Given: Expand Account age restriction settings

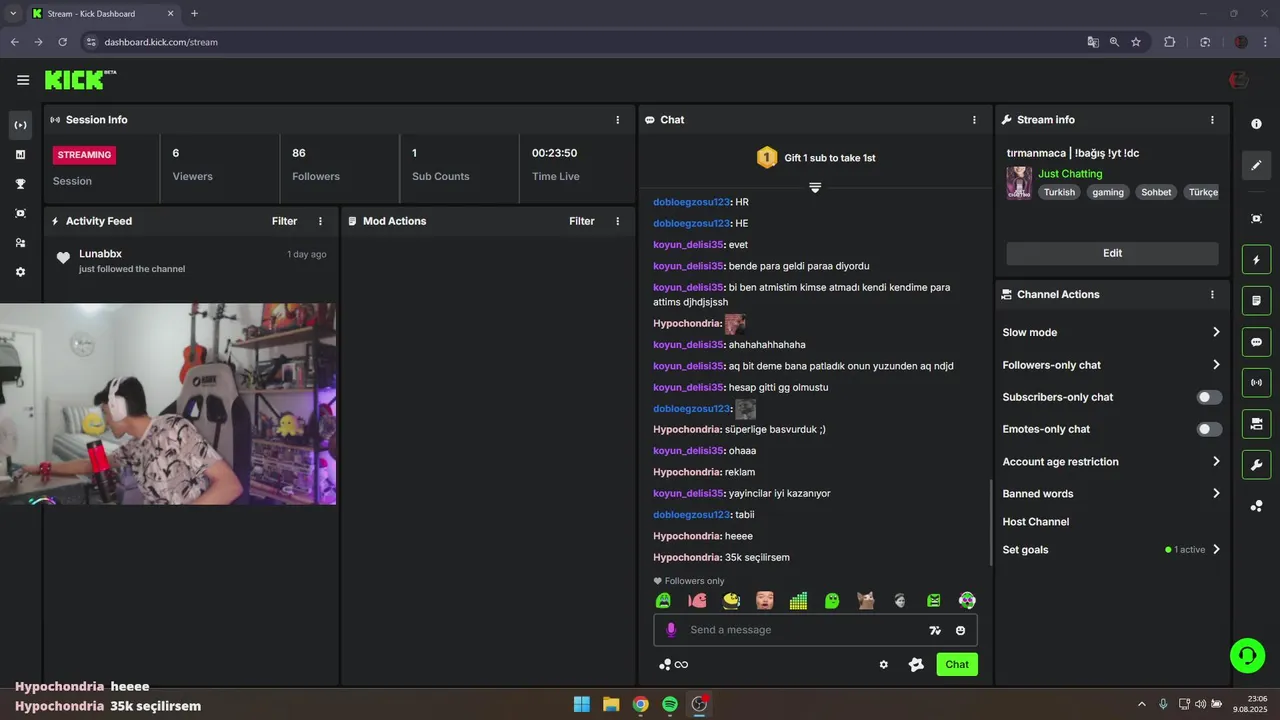Looking at the screenshot, I should tap(1112, 462).
